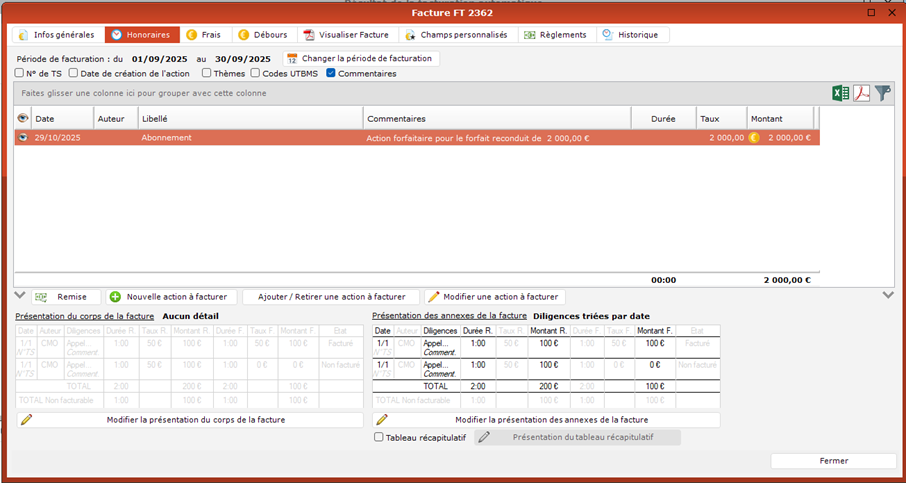Enable the N° de TS checkbox
906x483 pixels.
pyautogui.click(x=20, y=73)
